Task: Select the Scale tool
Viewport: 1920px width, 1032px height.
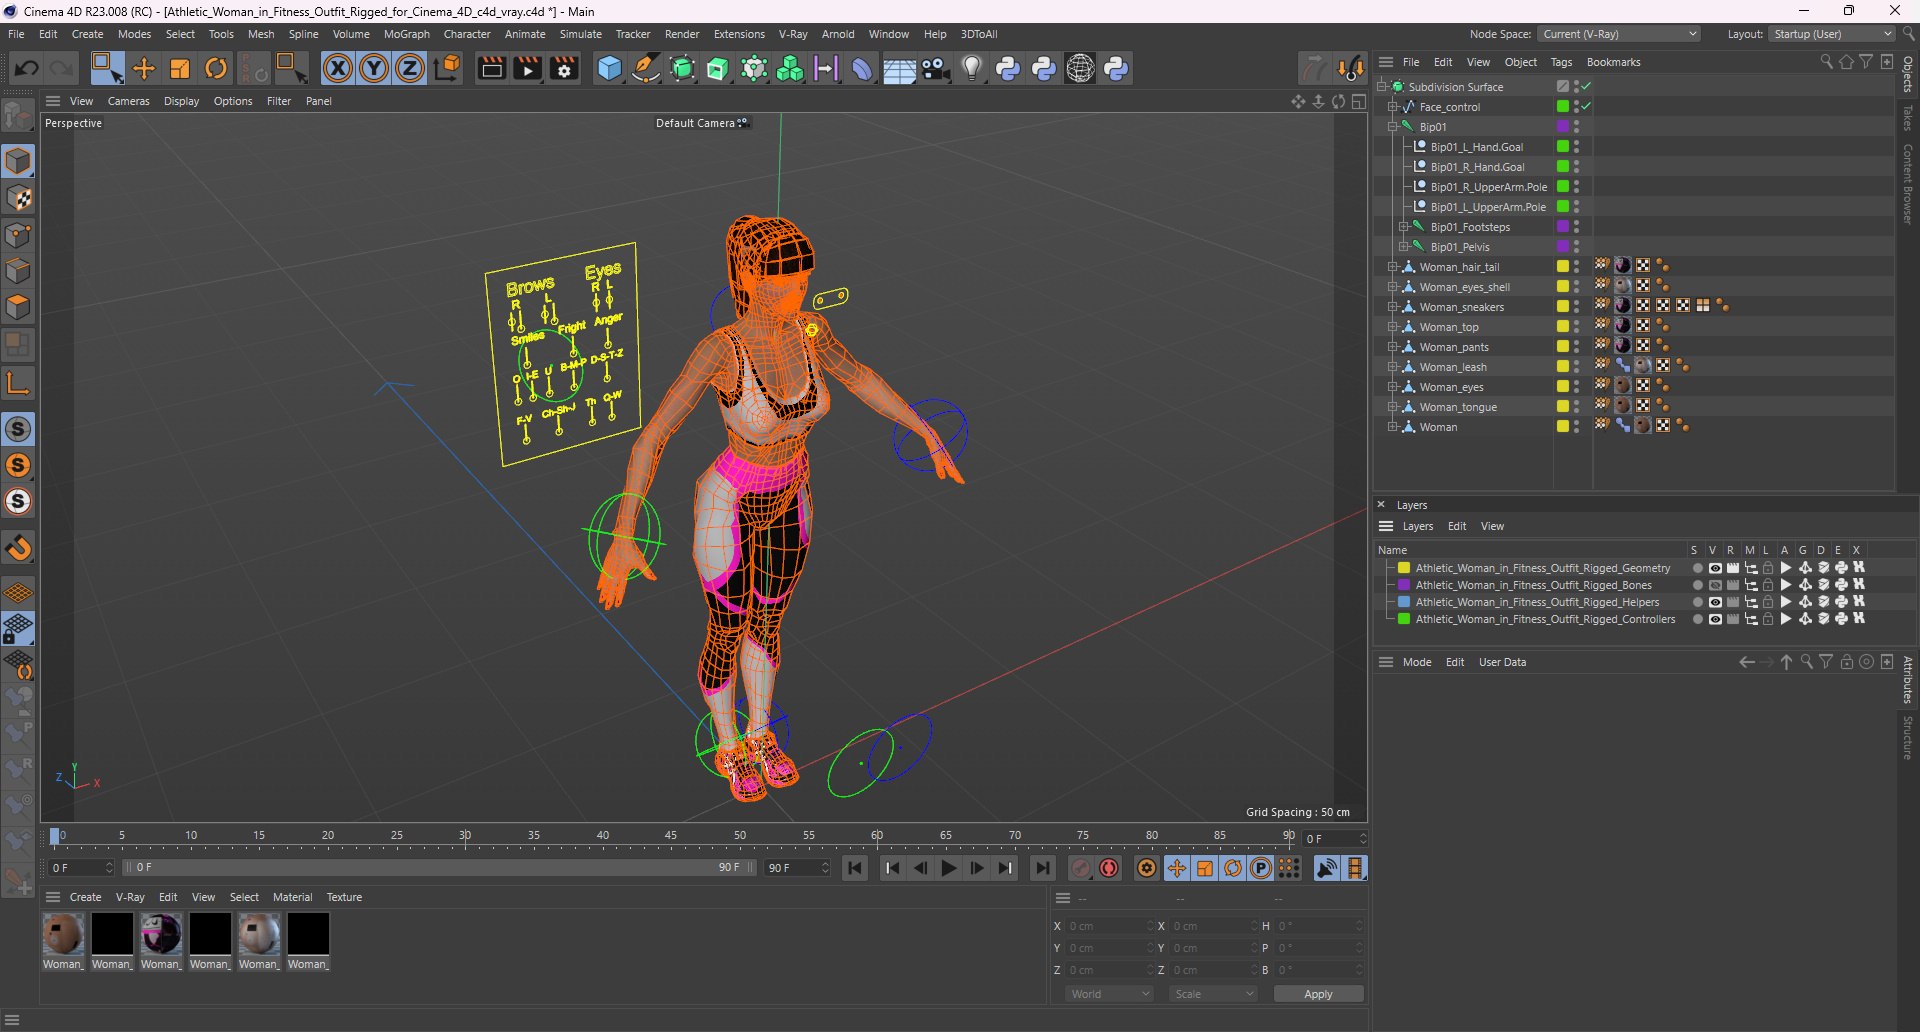Action: pyautogui.click(x=180, y=69)
